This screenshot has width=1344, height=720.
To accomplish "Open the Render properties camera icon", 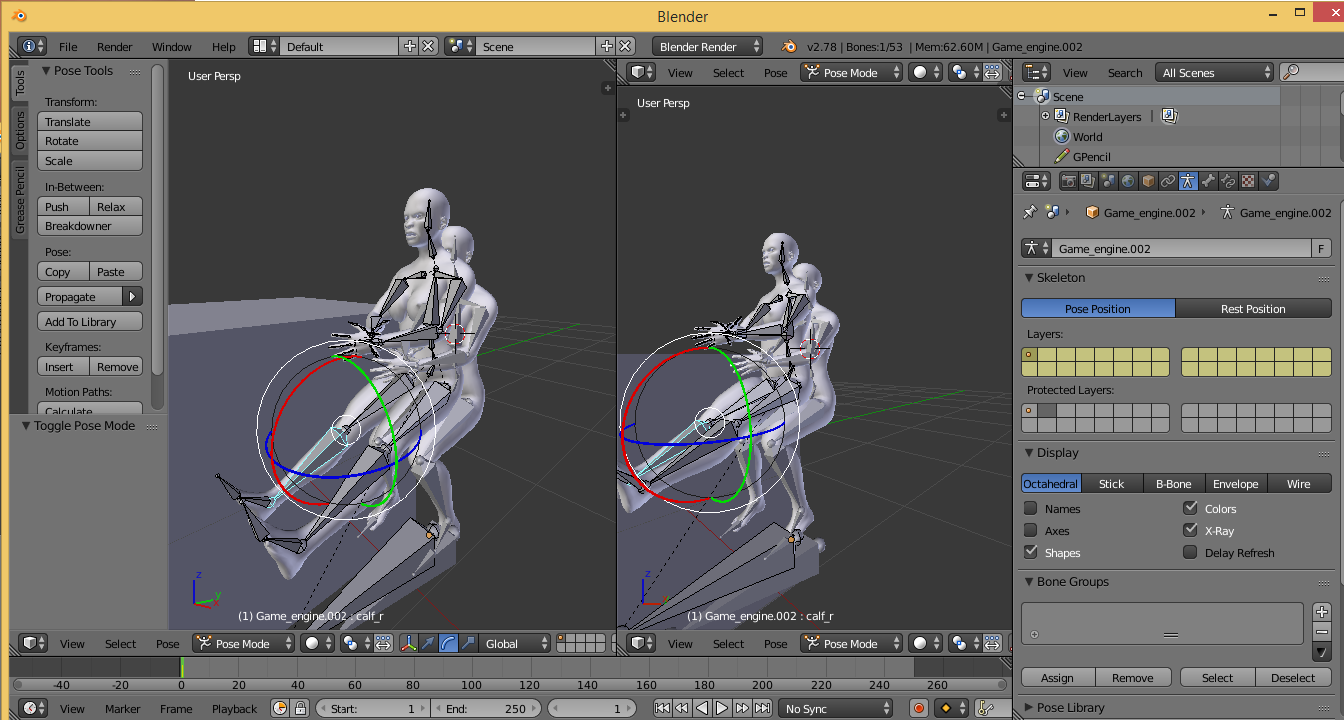I will (x=1068, y=181).
